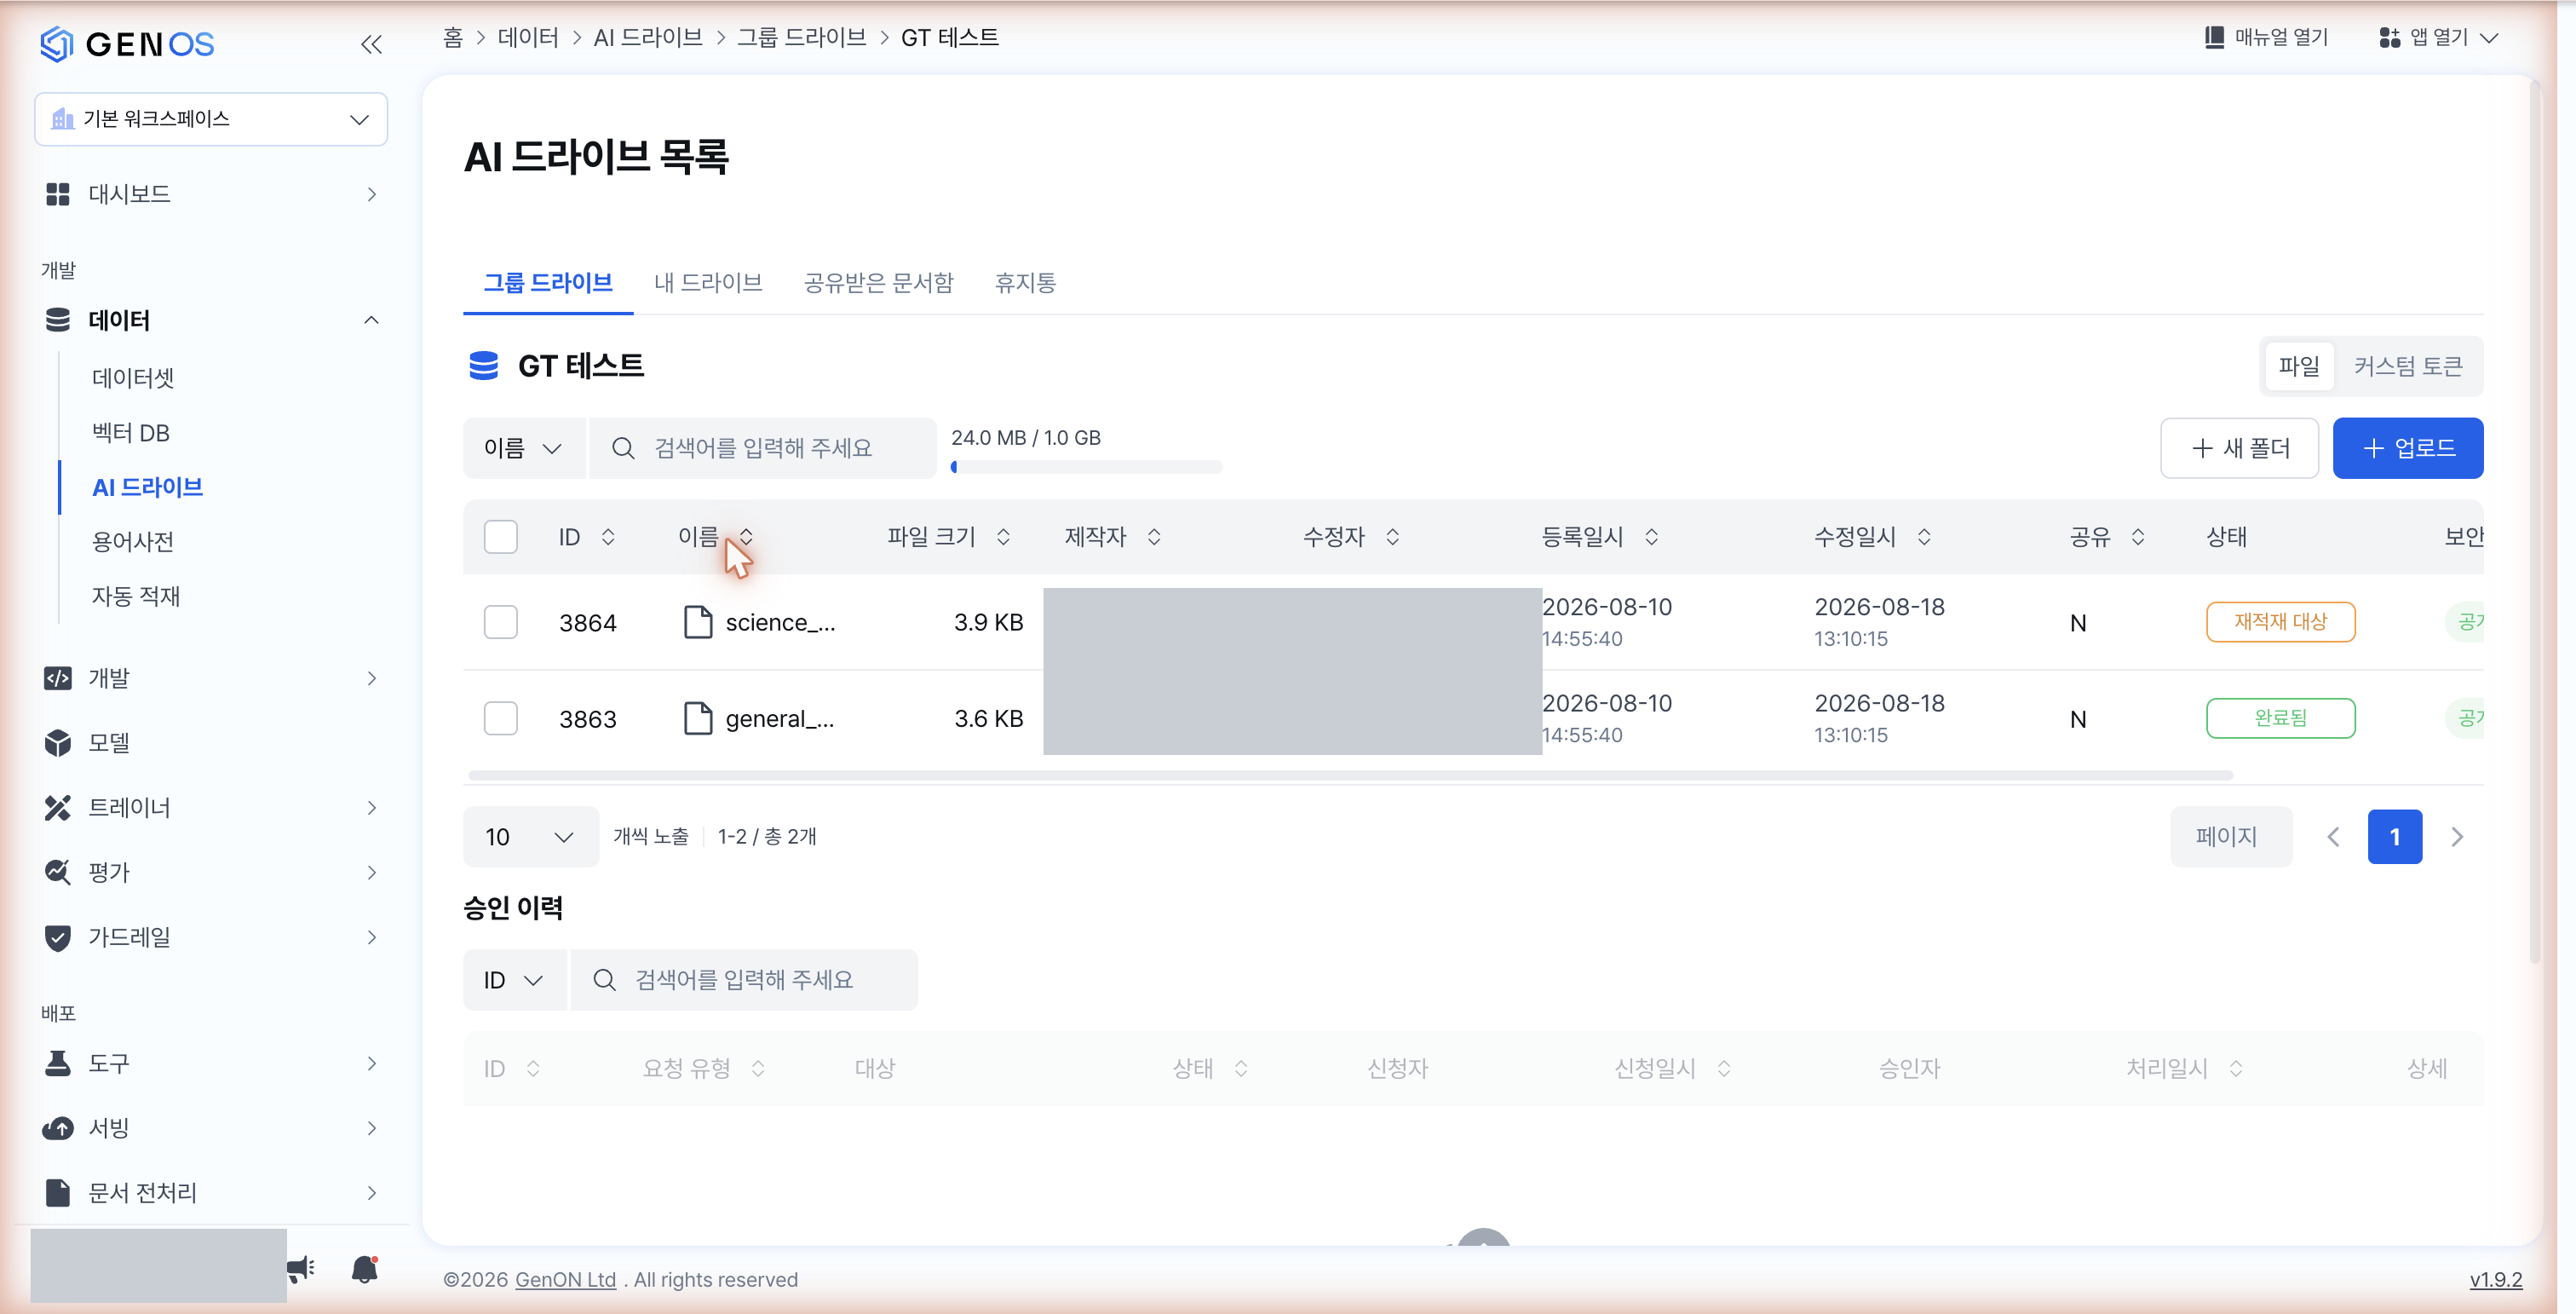
Task: Click the 모델 cube icon
Action: point(58,743)
